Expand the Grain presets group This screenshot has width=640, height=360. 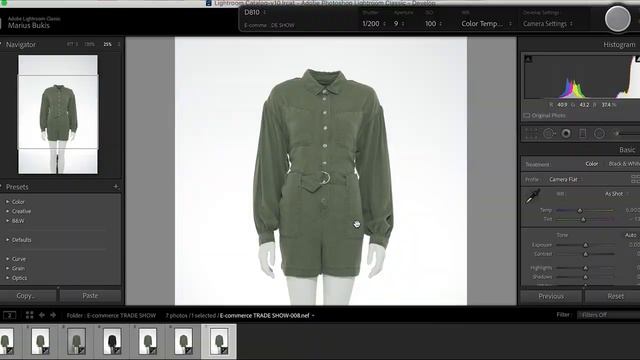pyautogui.click(x=8, y=268)
